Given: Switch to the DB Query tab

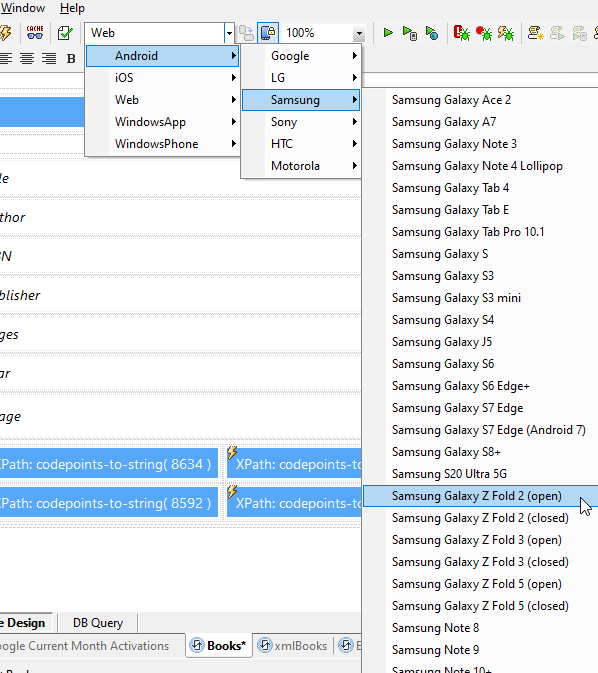Looking at the screenshot, I should tap(98, 623).
